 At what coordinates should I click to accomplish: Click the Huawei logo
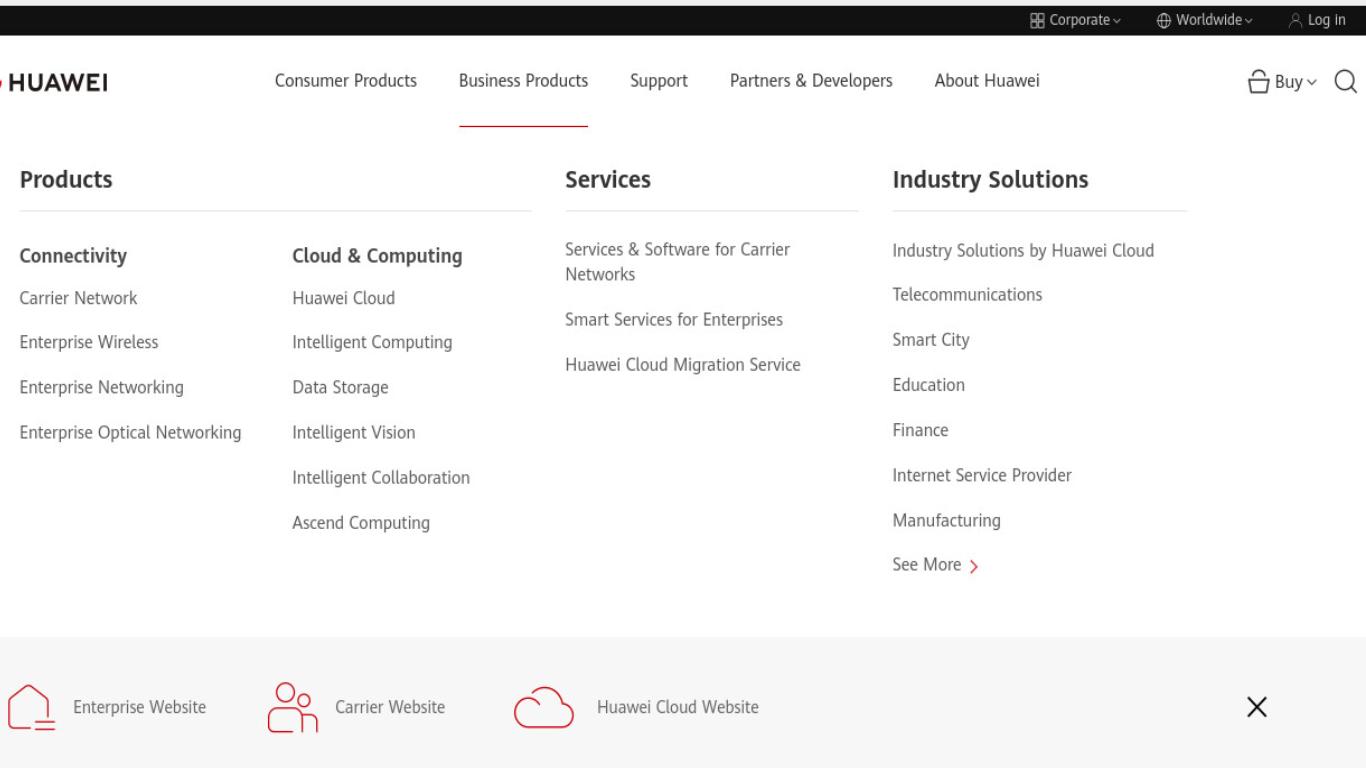click(x=55, y=82)
